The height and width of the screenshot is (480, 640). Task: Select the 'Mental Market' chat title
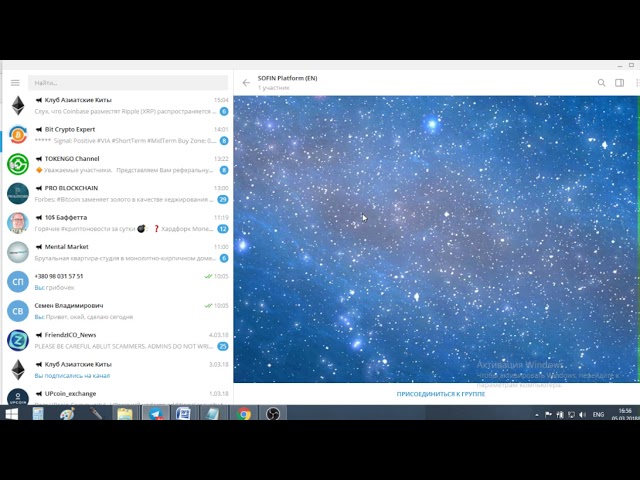point(67,247)
